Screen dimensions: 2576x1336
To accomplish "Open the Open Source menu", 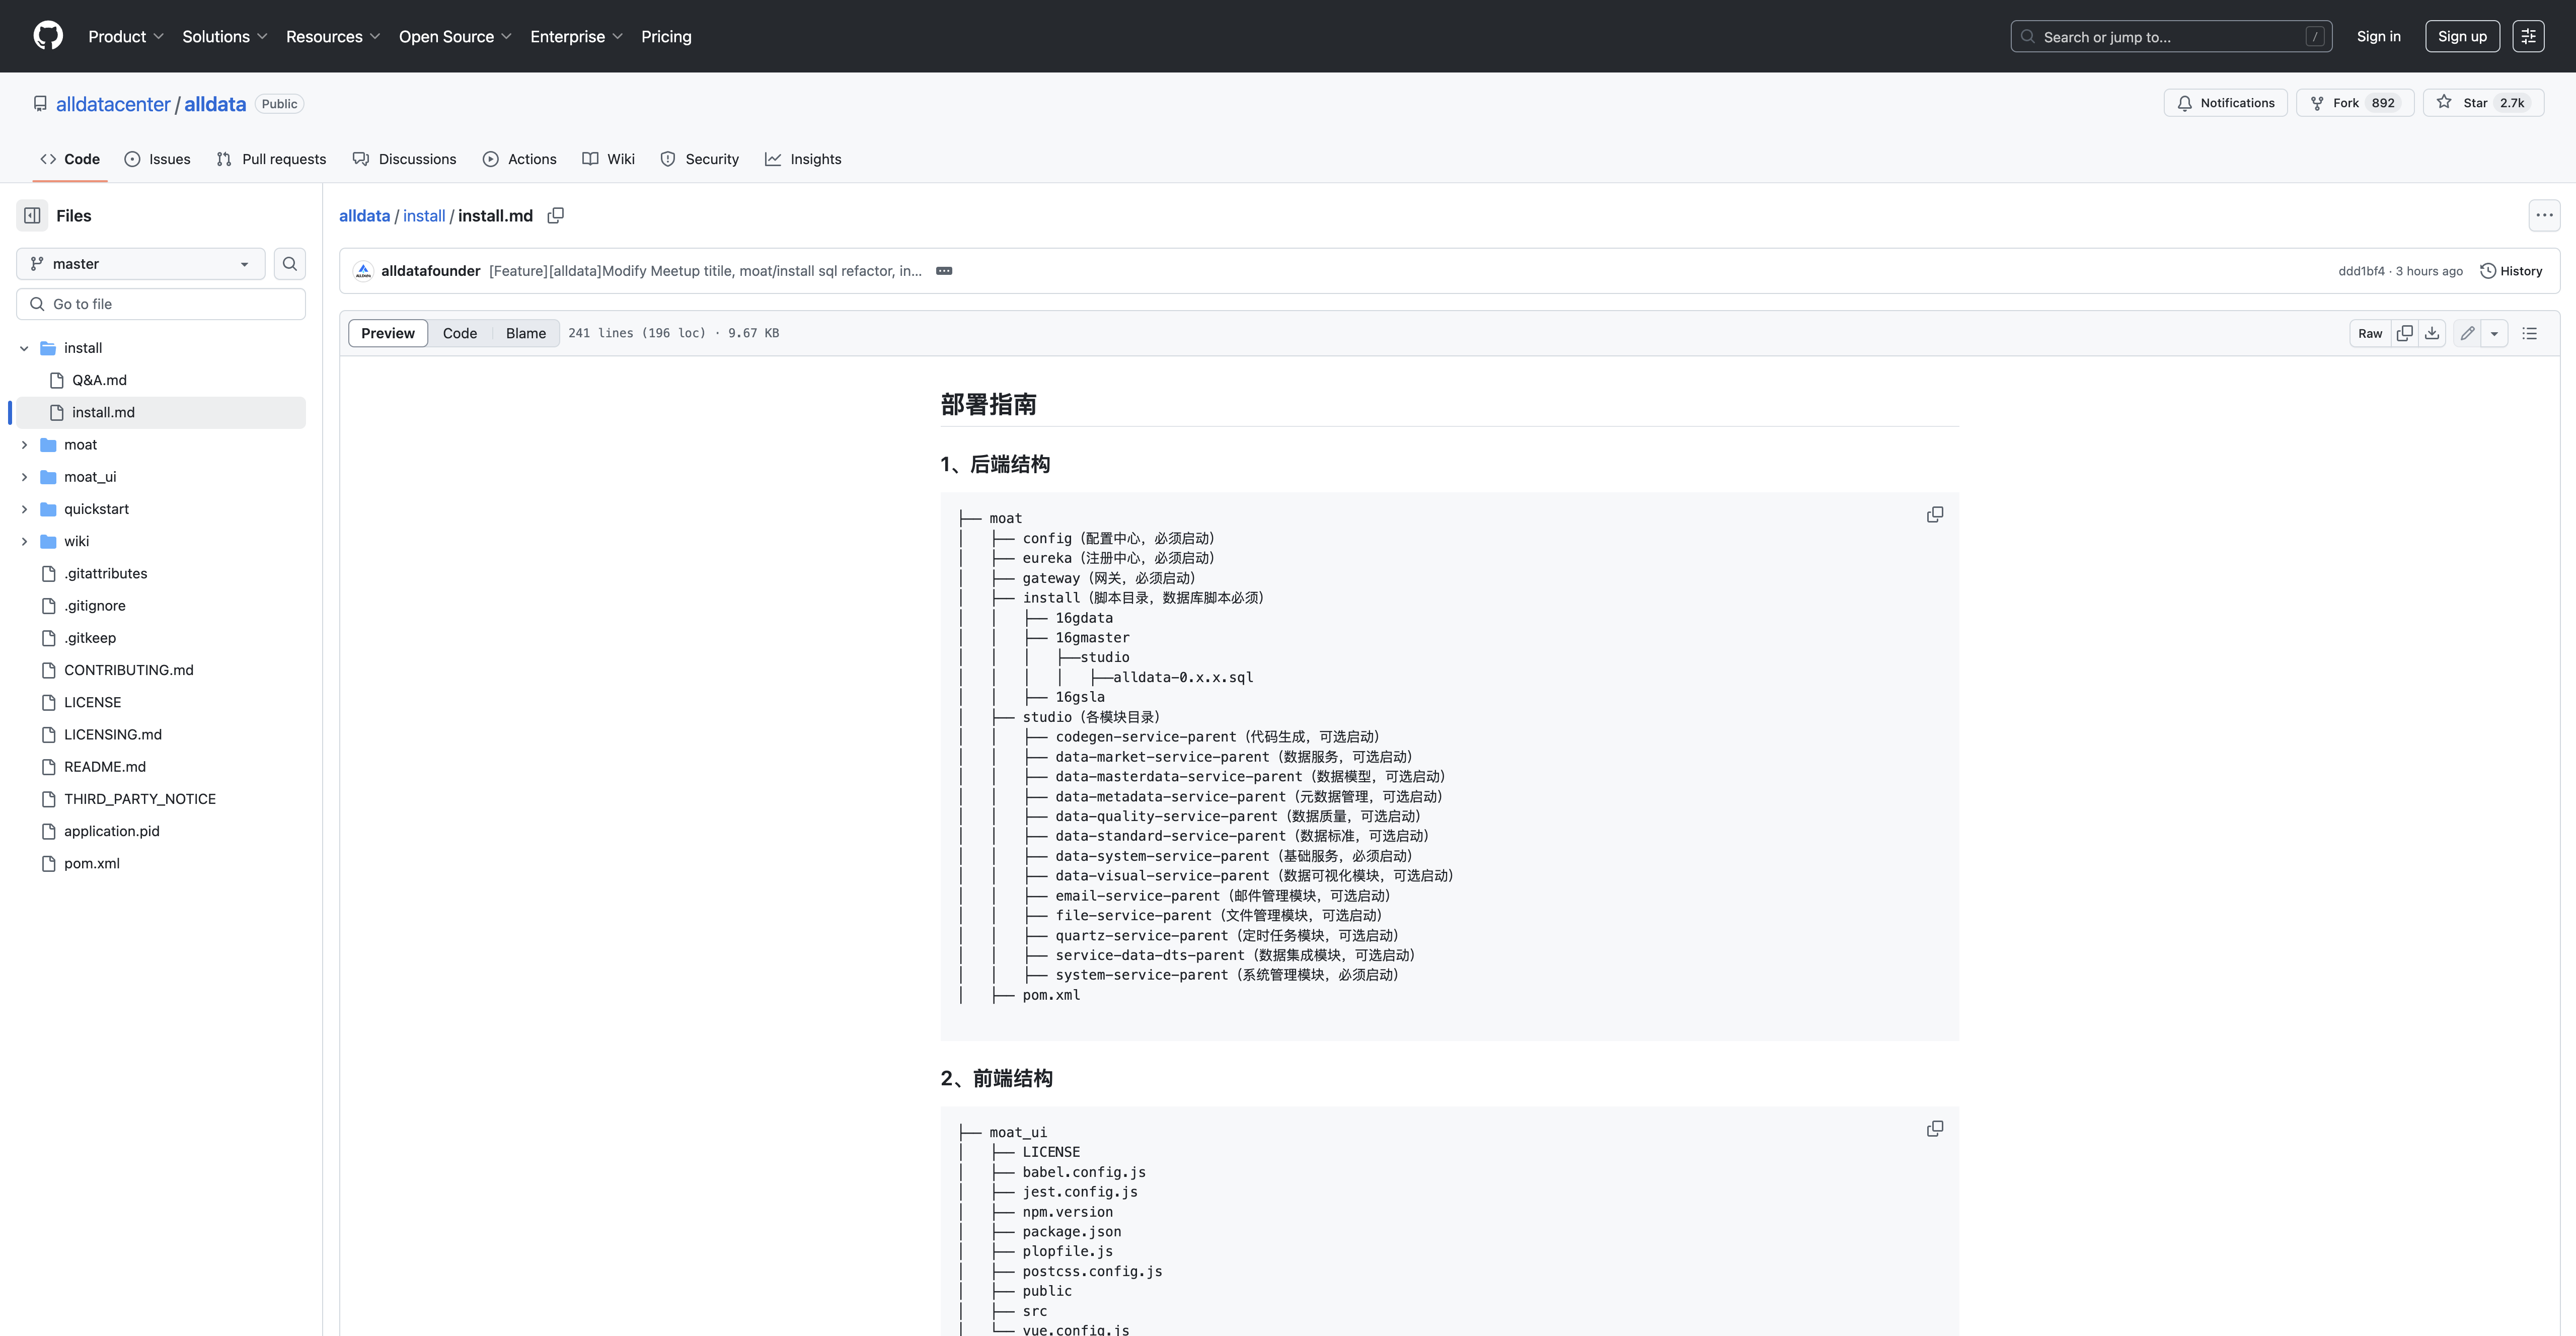I will click(455, 36).
